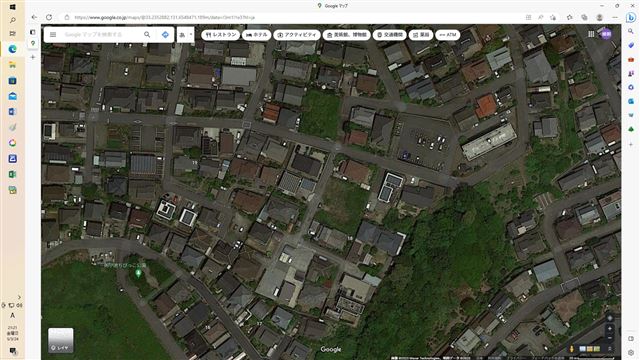This screenshot has height=360, width=640.
Task: Expand the bottom imagery strip arrow
Action: [x=610, y=349]
